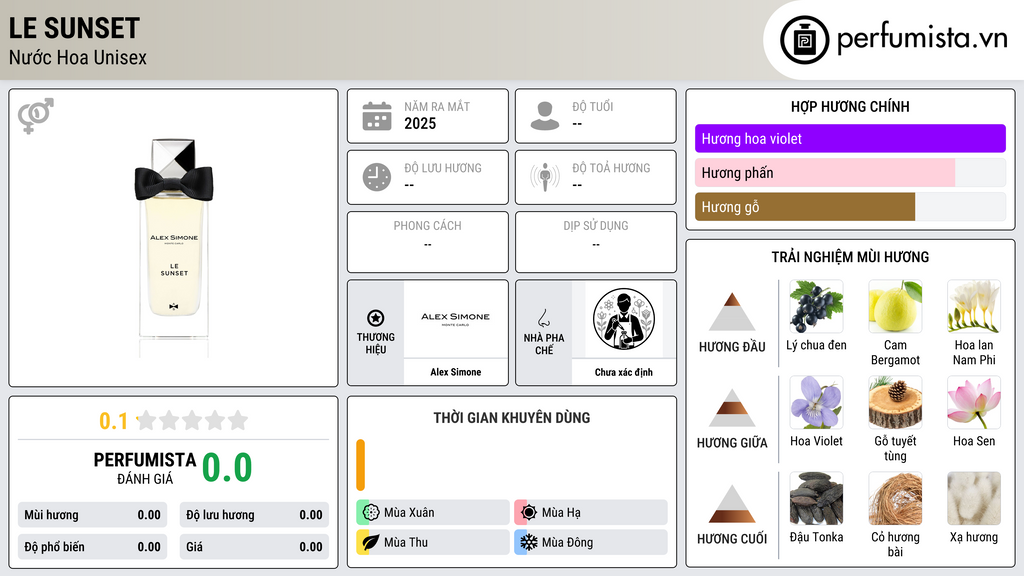Click the Mùa Đông snowflake icon
The image size is (1024, 576).
click(529, 542)
